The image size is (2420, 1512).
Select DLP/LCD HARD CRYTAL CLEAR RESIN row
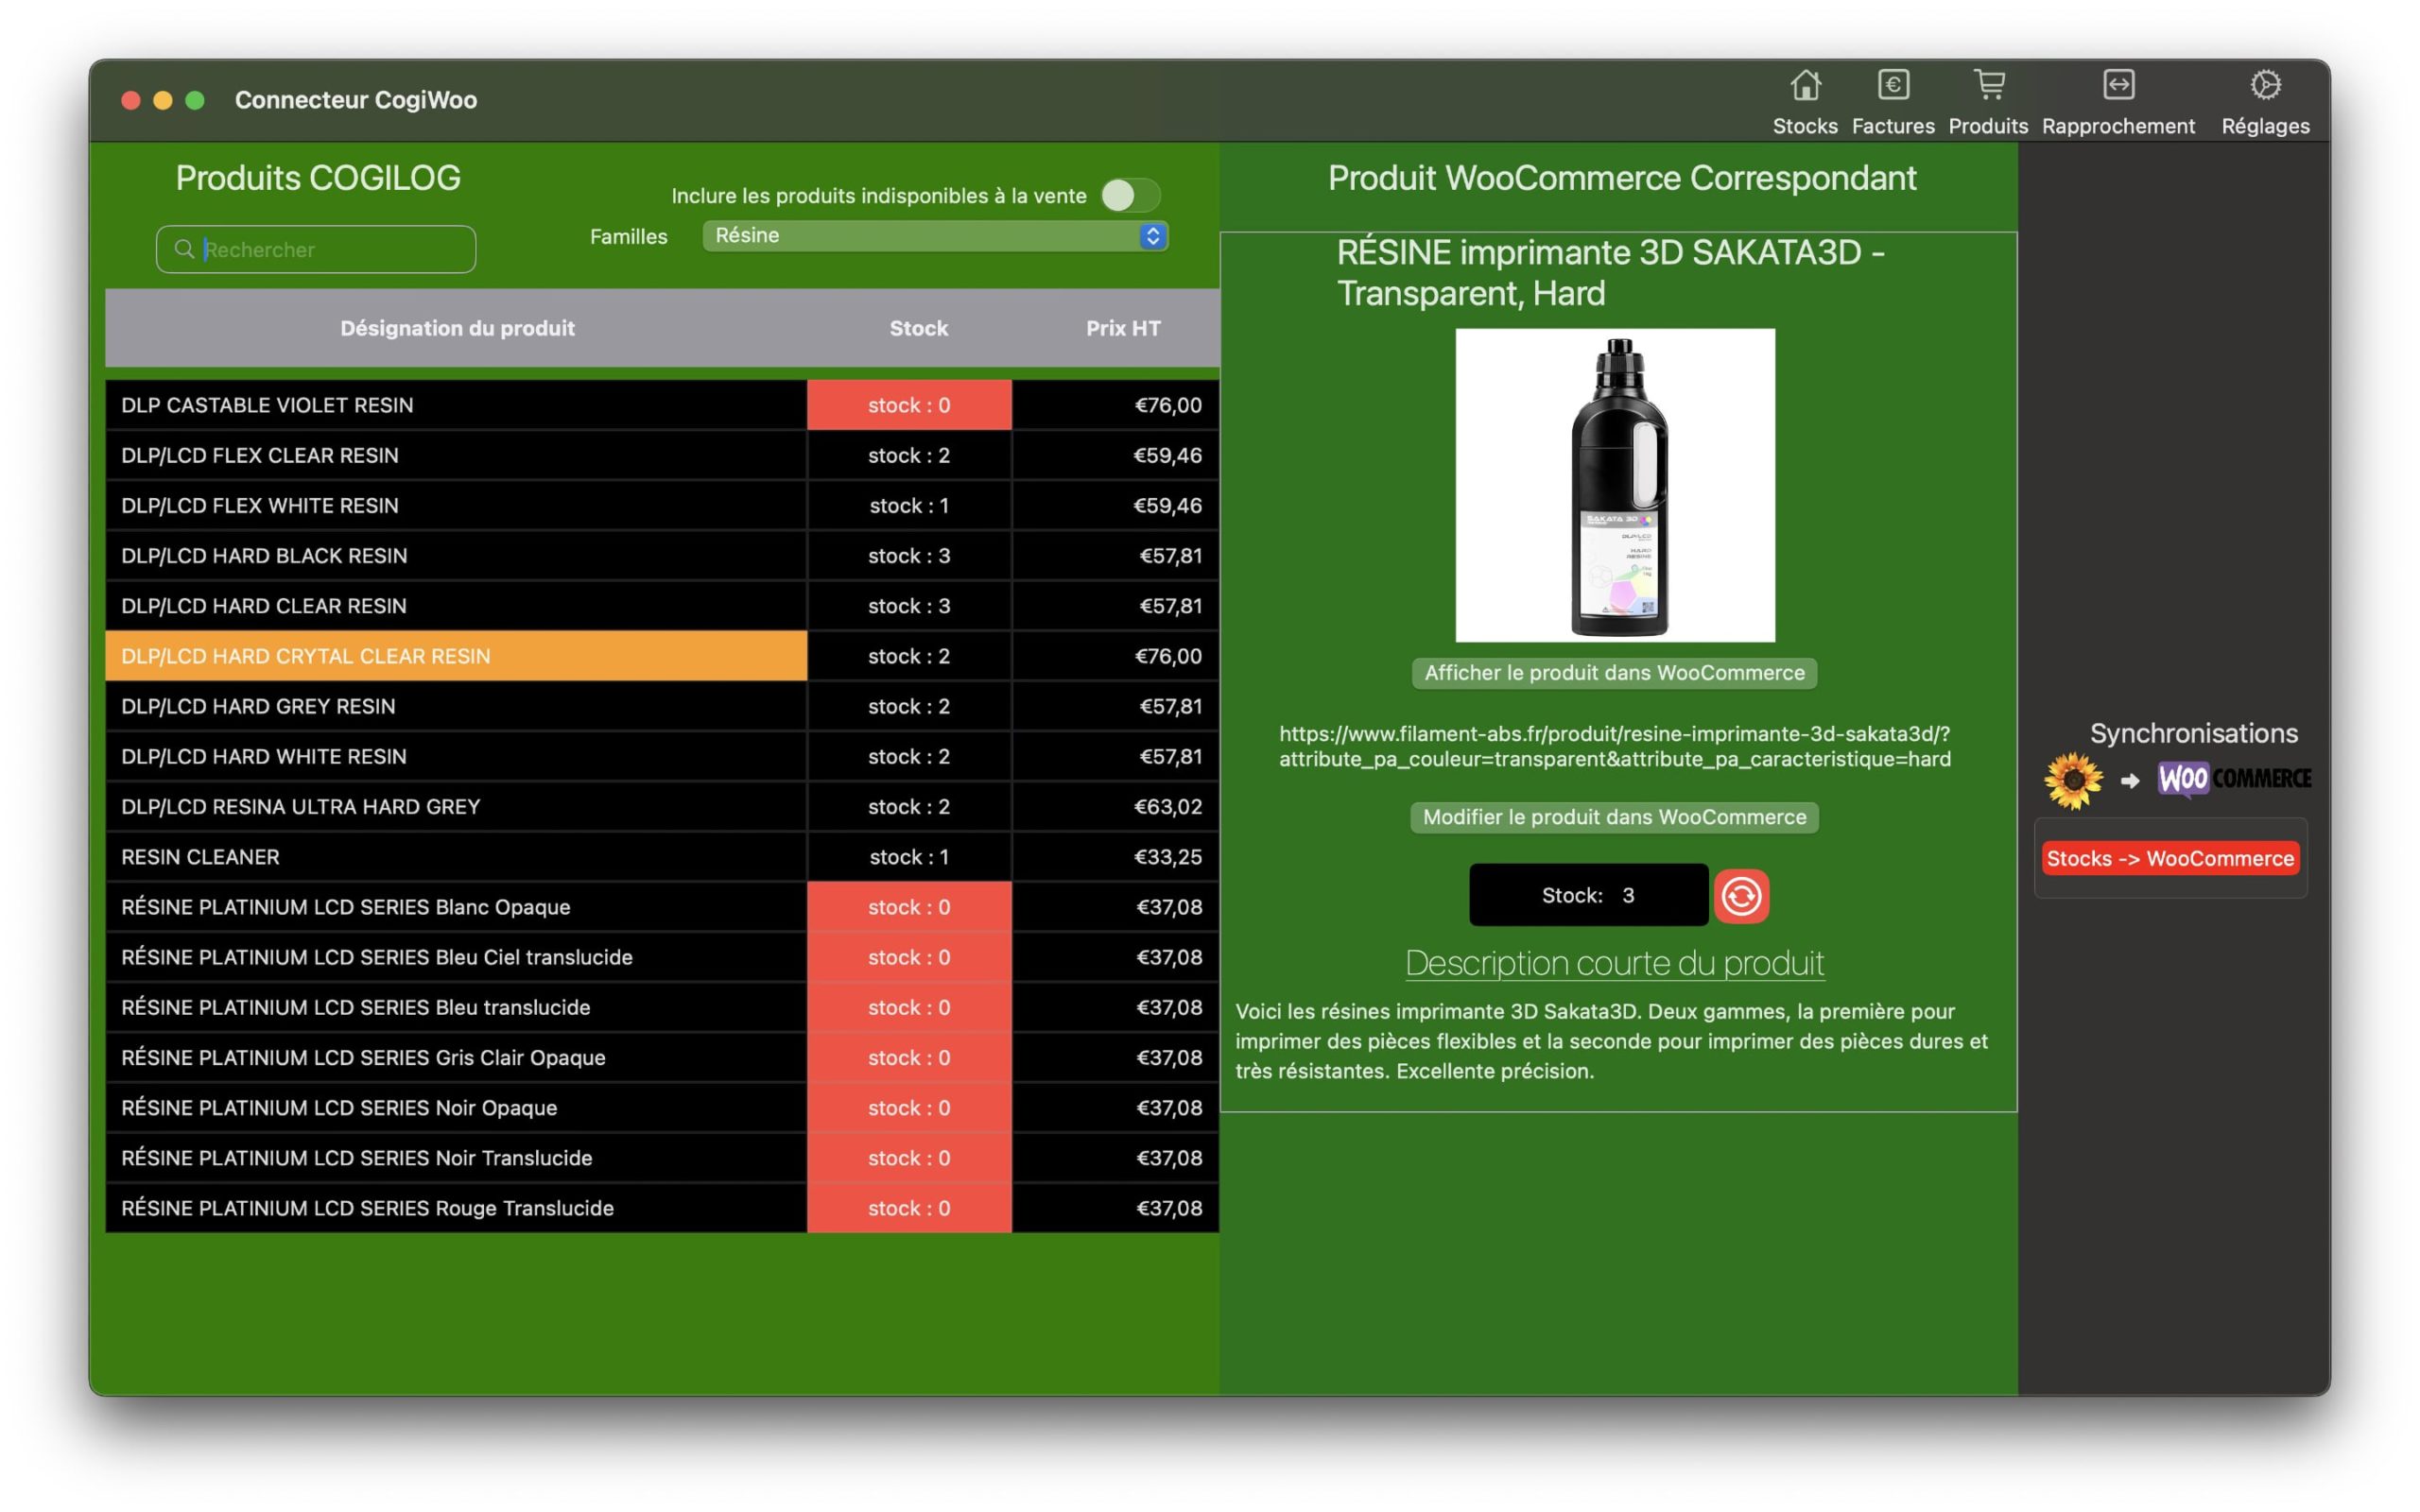click(662, 656)
